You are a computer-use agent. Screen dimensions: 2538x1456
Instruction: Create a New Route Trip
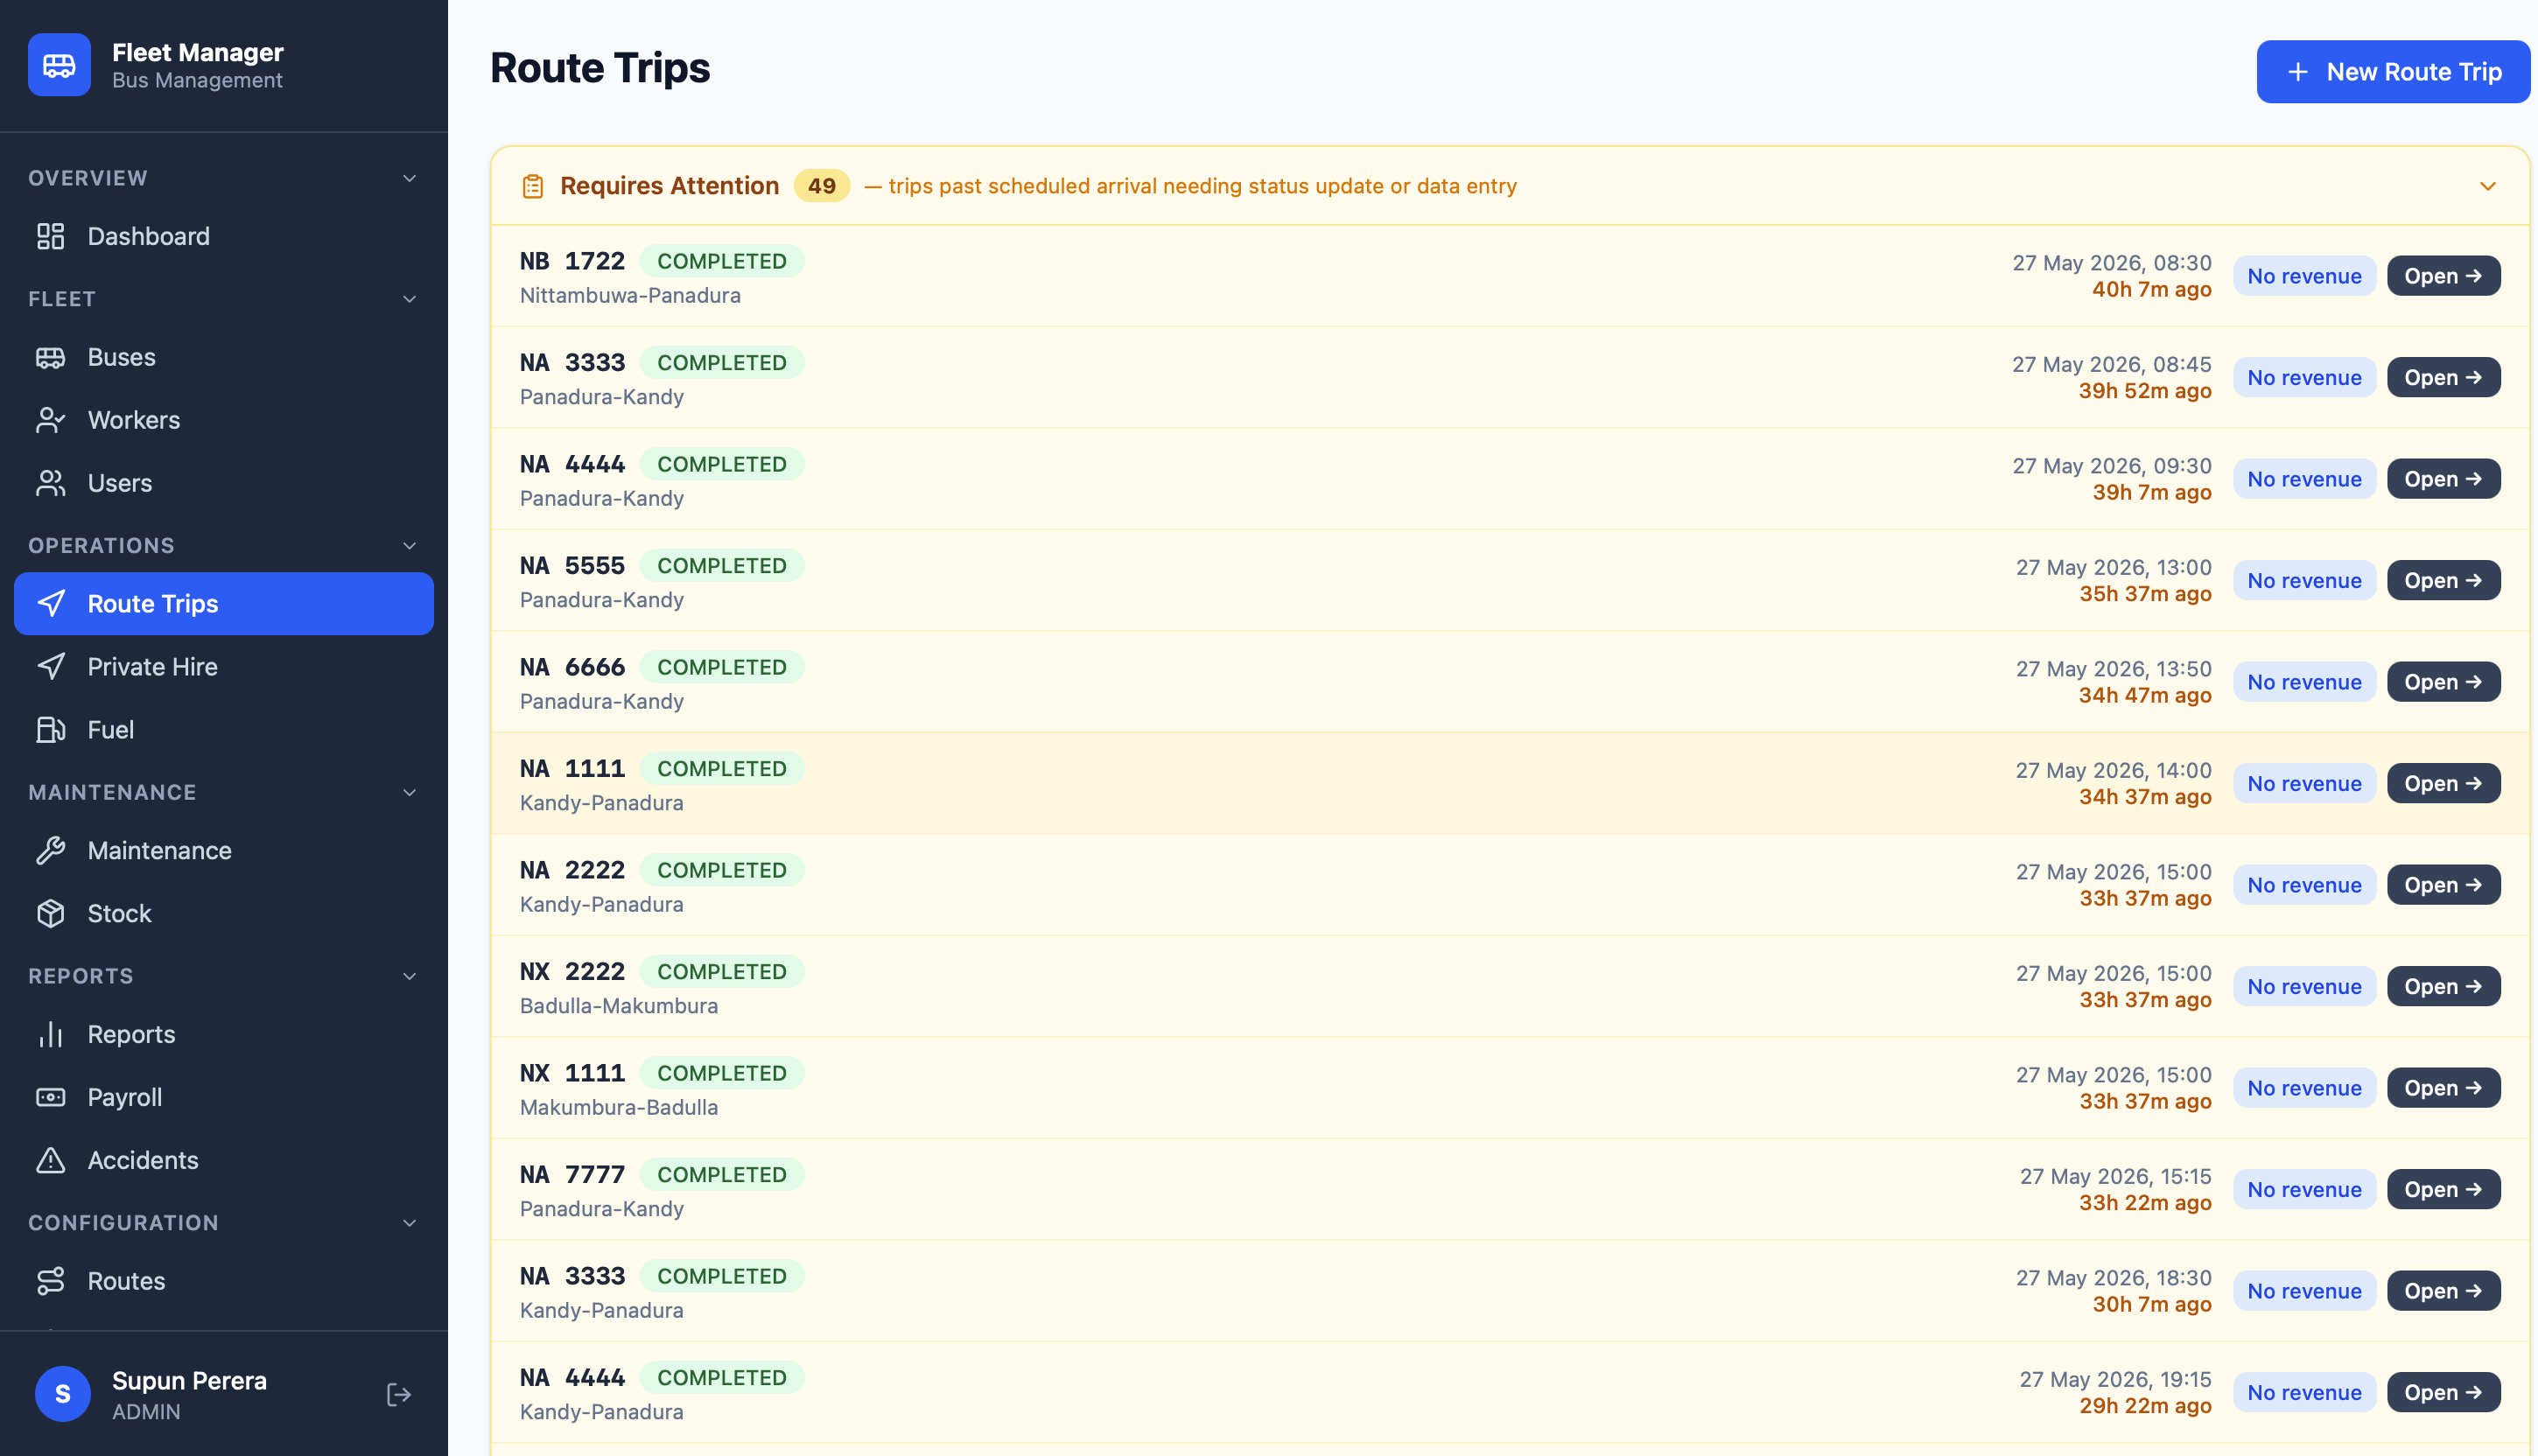coord(2393,72)
